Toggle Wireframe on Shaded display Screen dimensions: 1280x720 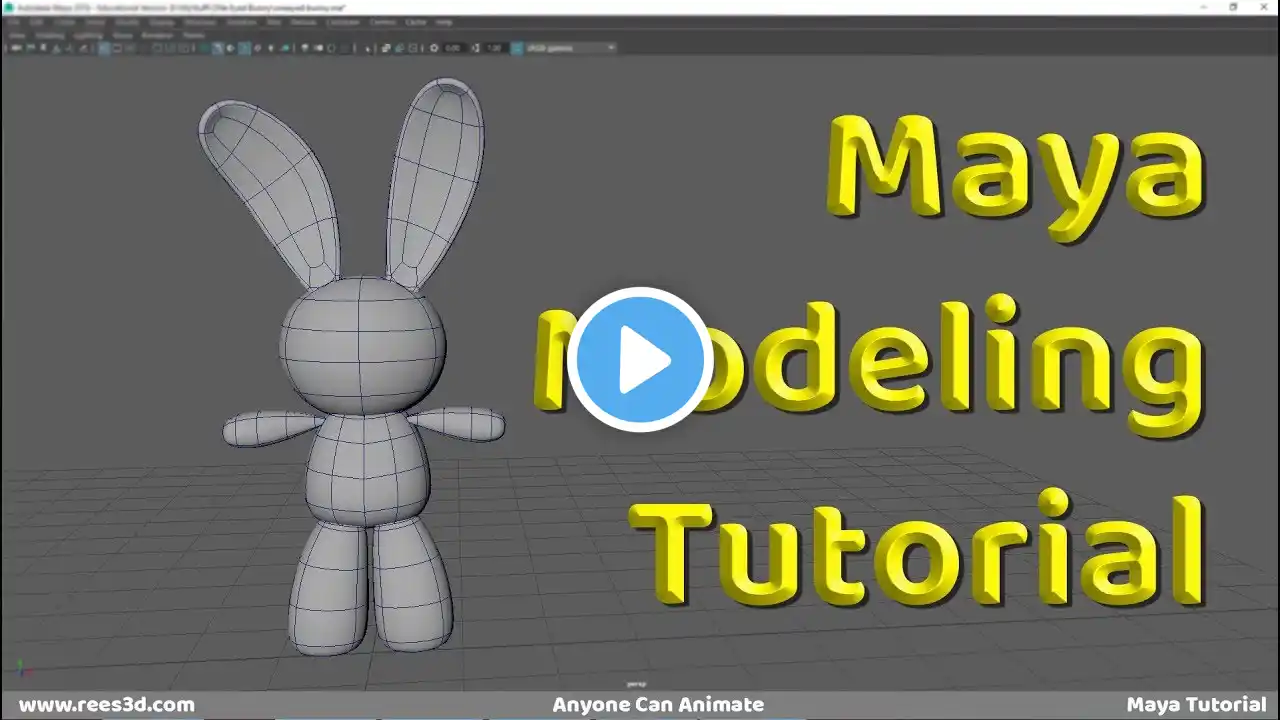pyautogui.click(x=242, y=47)
